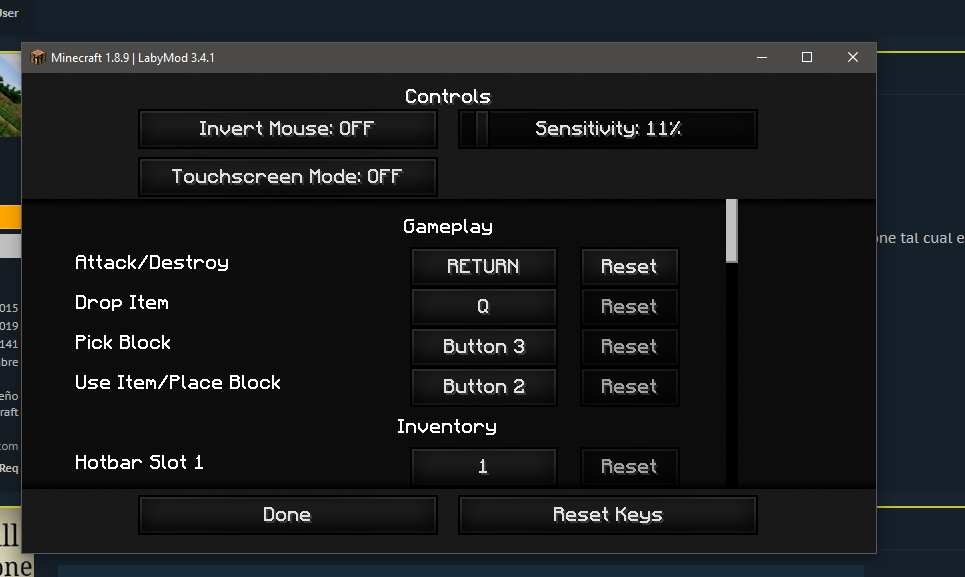Click the Hotbar Slot 1 label
The width and height of the screenshot is (965, 577).
point(139,463)
